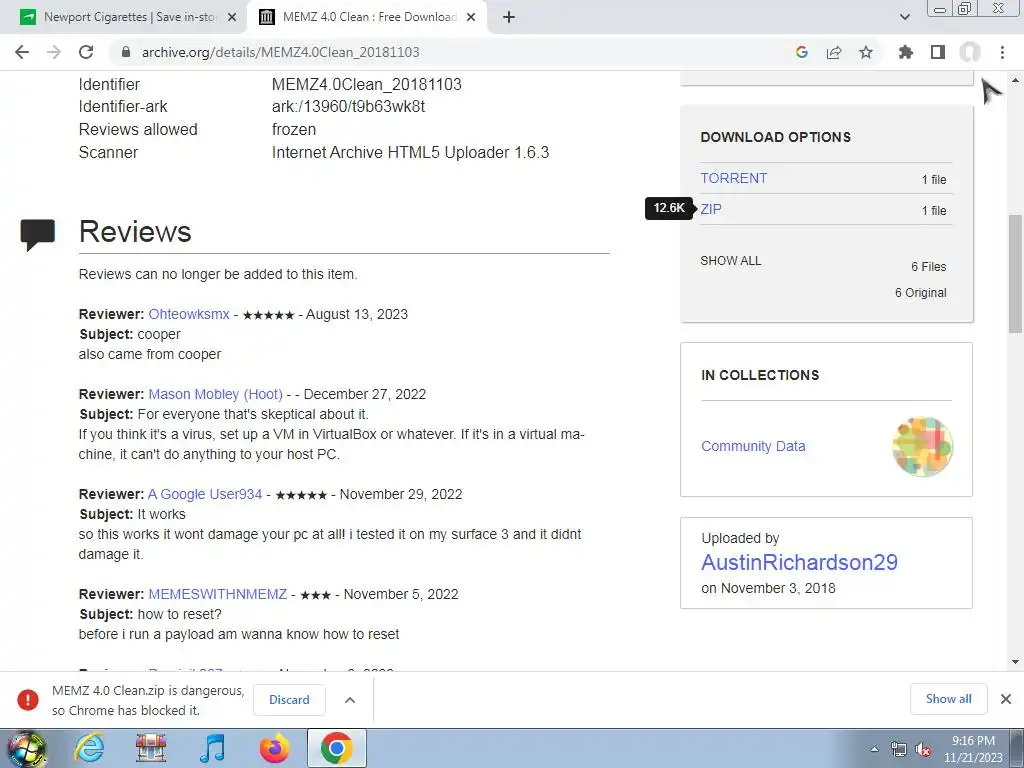Switch to MEMZ 4.0 Clean tab

[368, 17]
